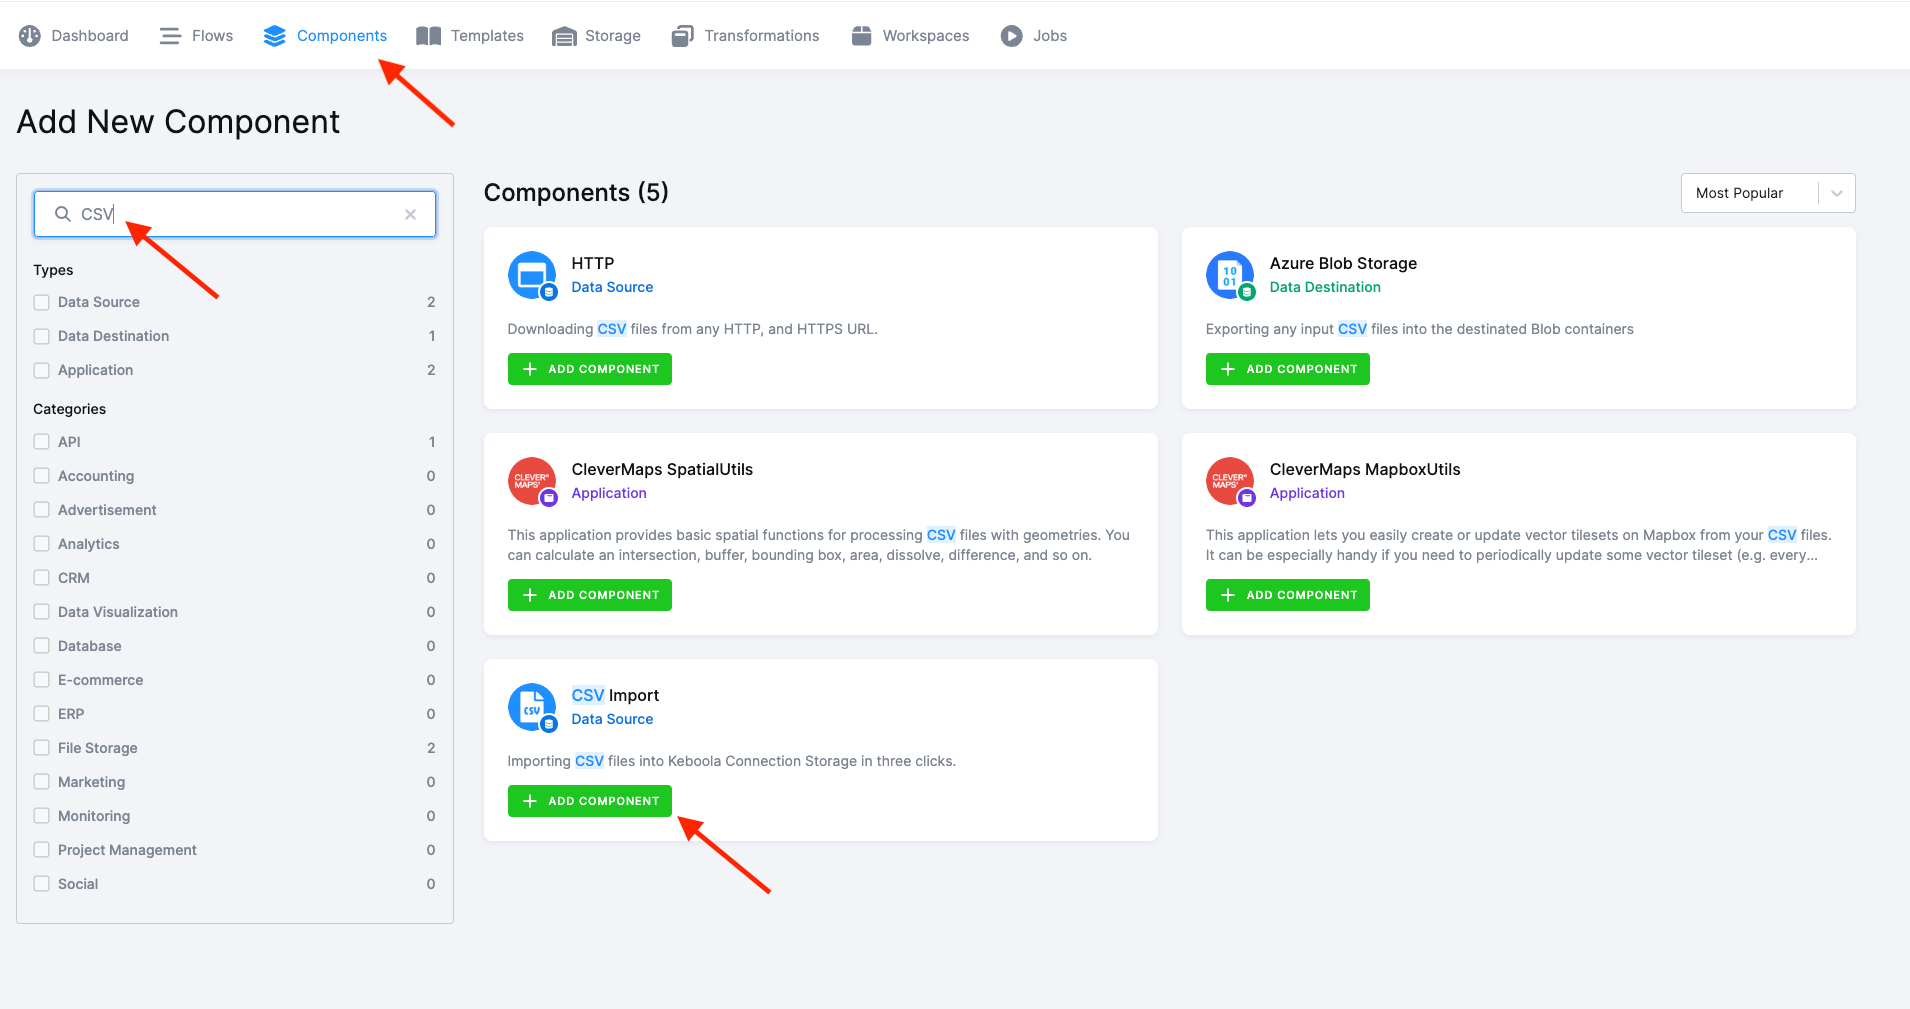Select the File Storage category checkbox
1910x1009 pixels.
[x=42, y=748]
